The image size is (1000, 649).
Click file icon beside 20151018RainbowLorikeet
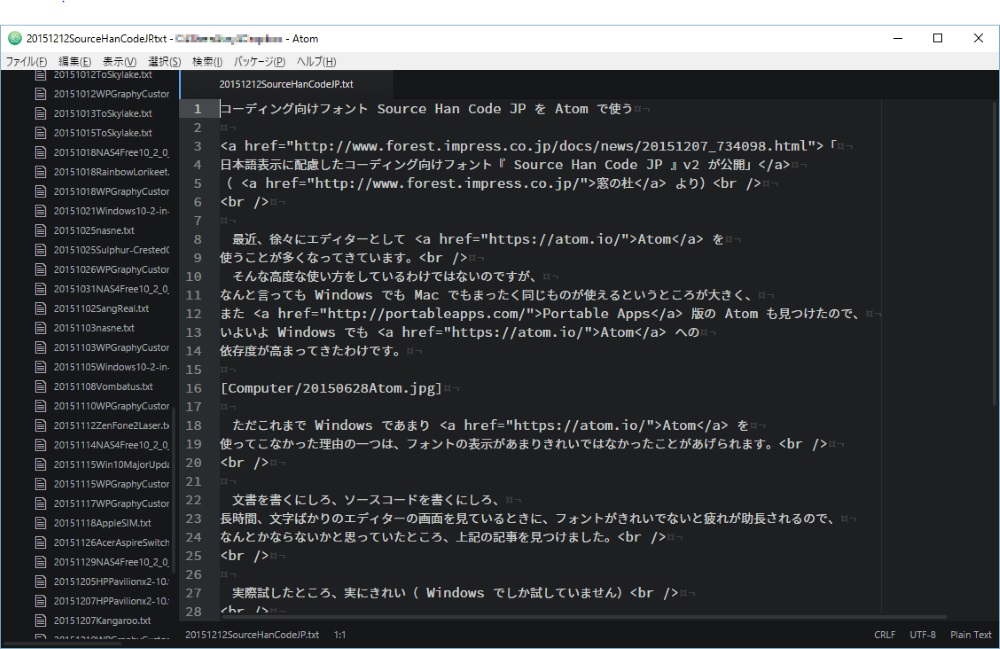coord(41,171)
